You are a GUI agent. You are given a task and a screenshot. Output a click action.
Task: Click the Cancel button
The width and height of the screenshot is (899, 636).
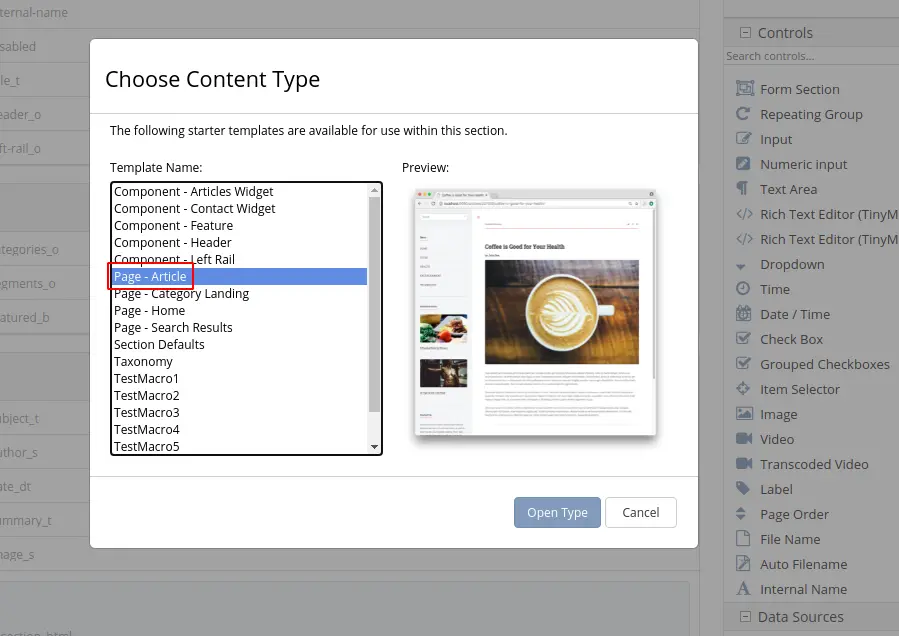641,513
